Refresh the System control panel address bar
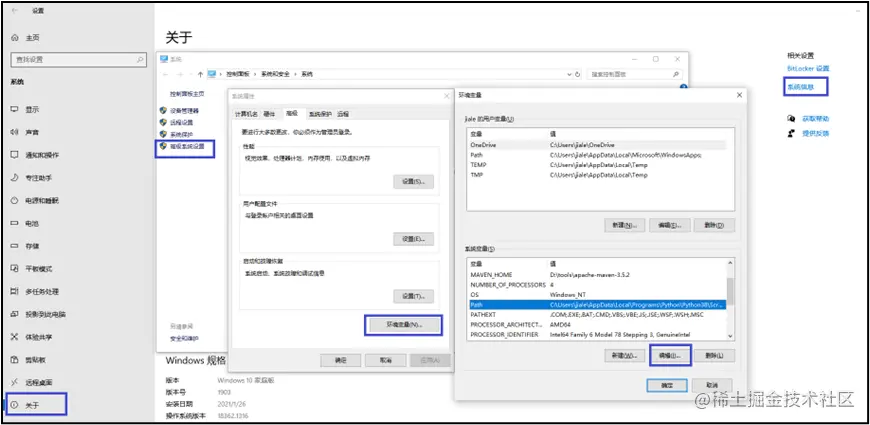The image size is (870, 425). [x=578, y=74]
